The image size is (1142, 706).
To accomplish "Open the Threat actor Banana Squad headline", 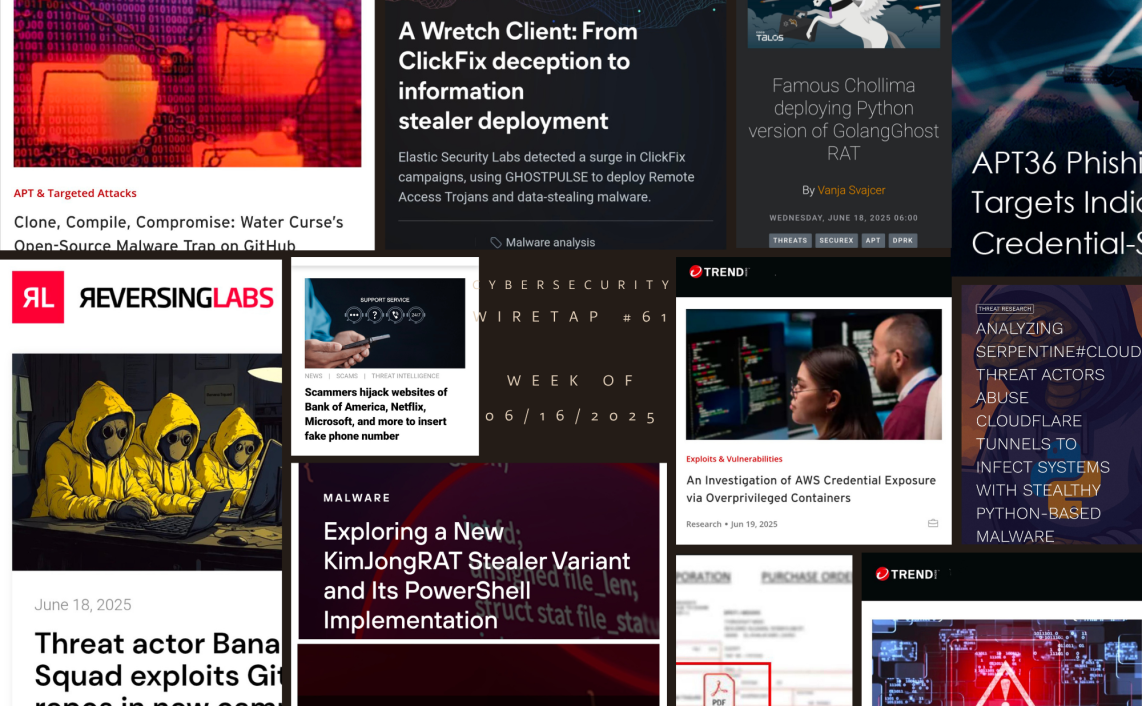I will tap(157, 671).
